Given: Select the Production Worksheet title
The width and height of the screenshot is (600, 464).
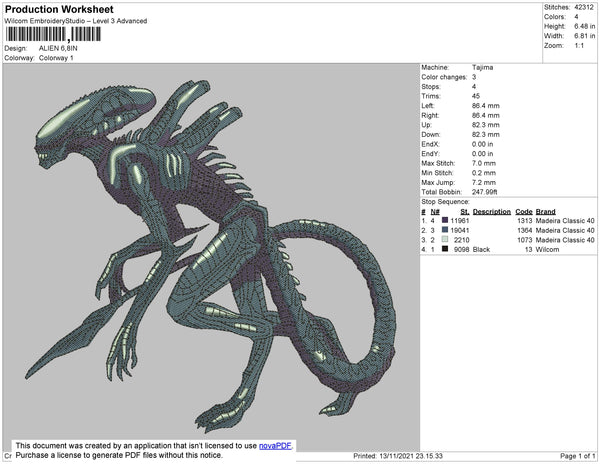Looking at the screenshot, I should click(x=59, y=10).
